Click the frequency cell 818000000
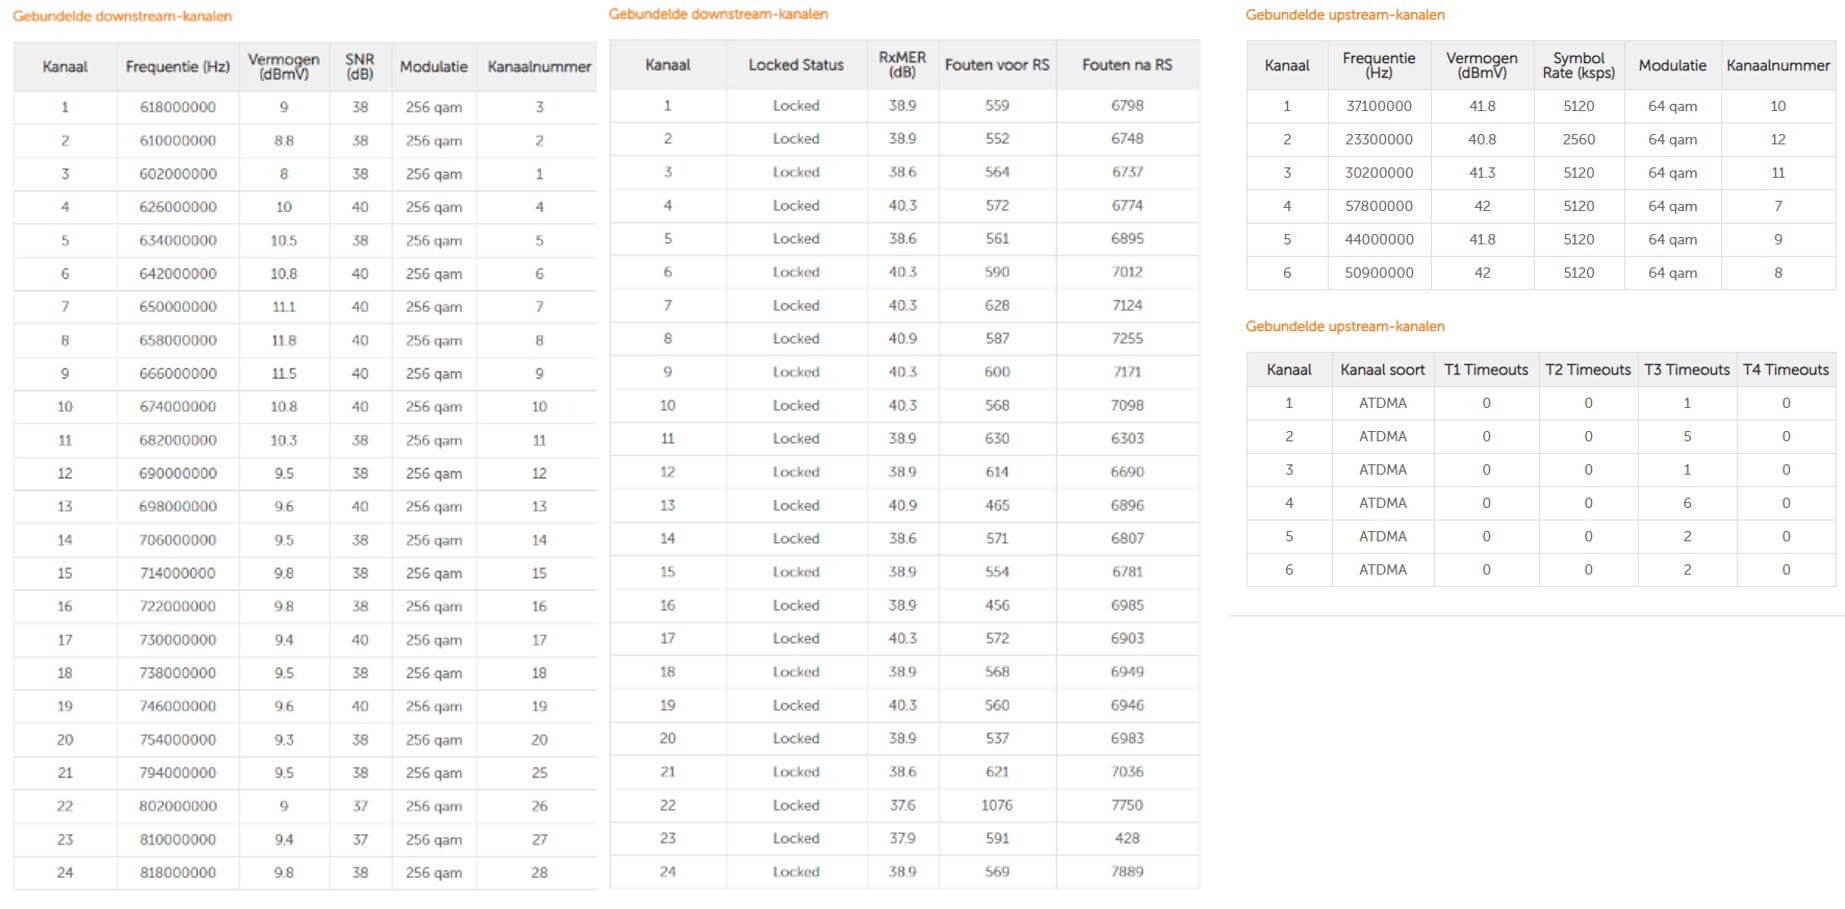1845x909 pixels. [178, 873]
